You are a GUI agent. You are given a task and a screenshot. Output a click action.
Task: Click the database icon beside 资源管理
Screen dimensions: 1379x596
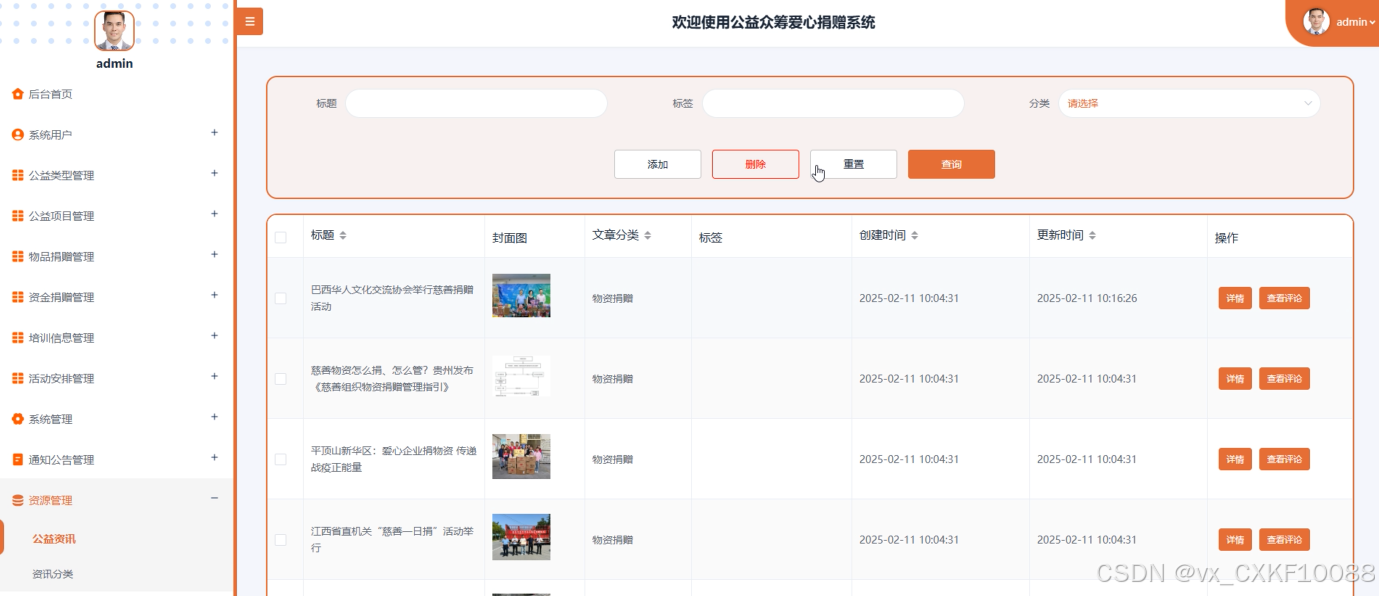(17, 500)
